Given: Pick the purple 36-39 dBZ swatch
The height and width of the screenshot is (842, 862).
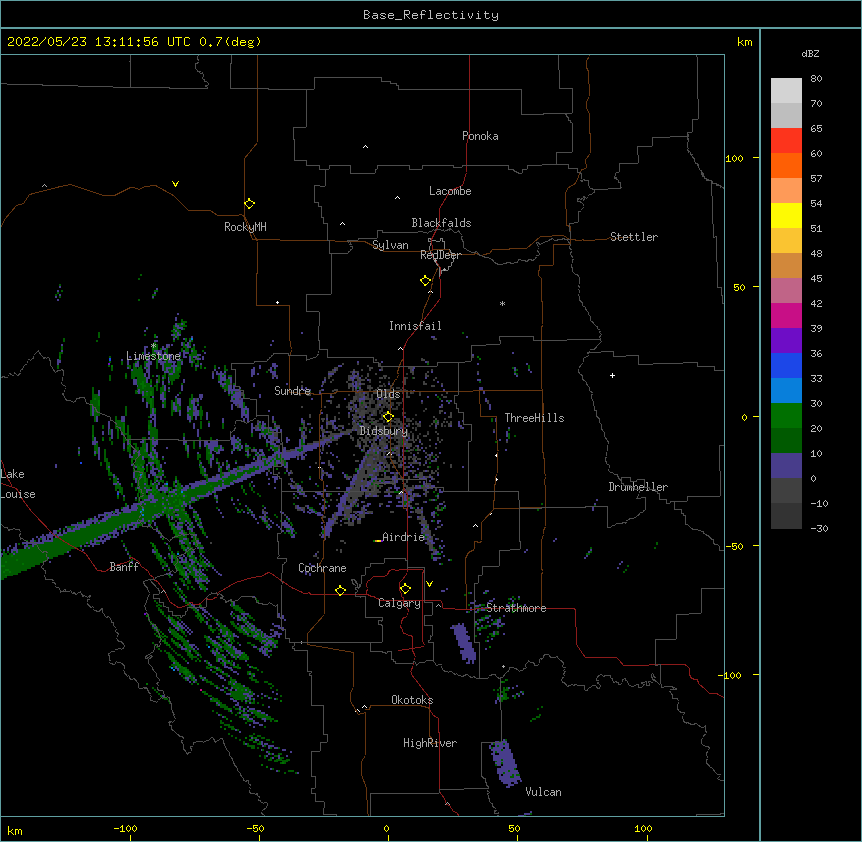Looking at the screenshot, I should [x=786, y=341].
